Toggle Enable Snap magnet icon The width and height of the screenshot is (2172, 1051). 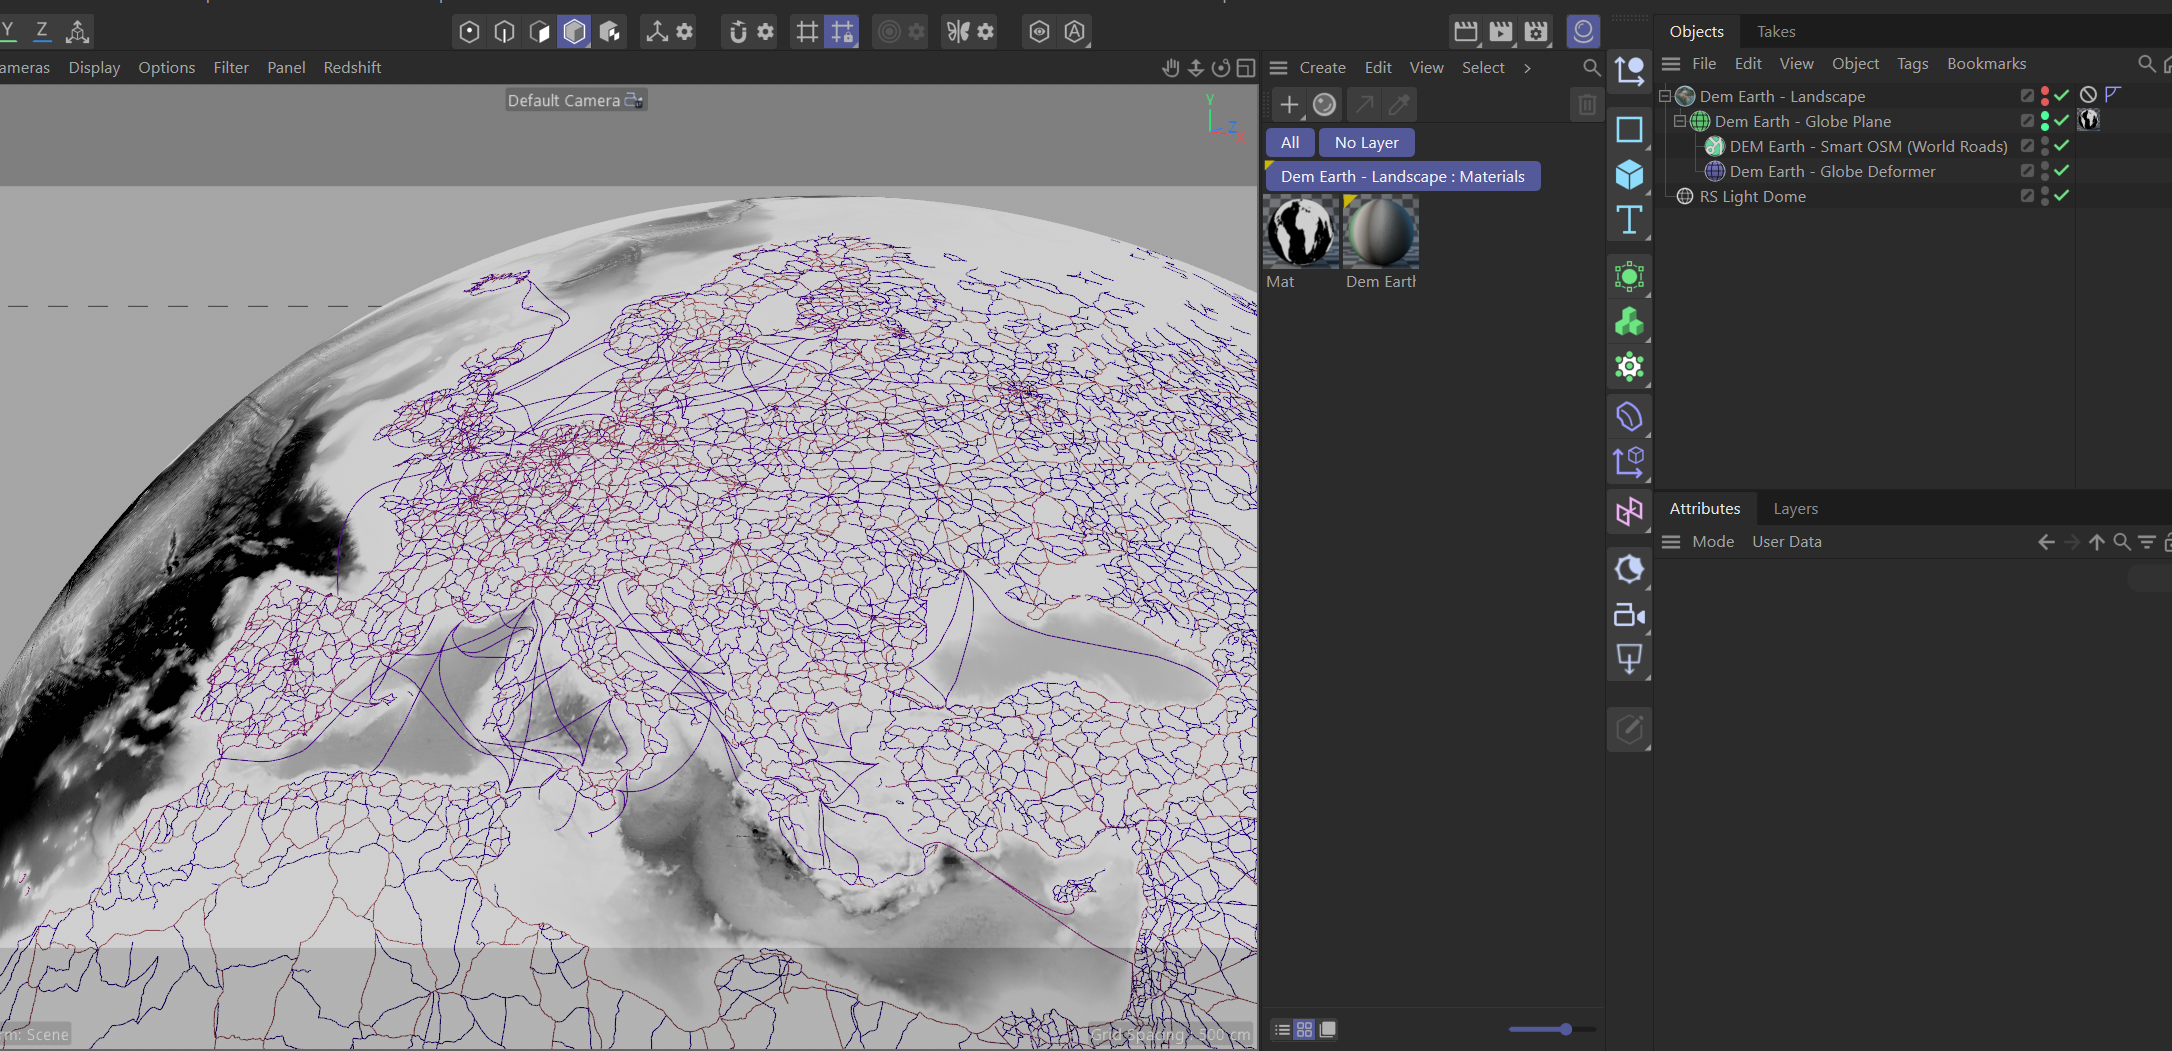pyautogui.click(x=738, y=32)
